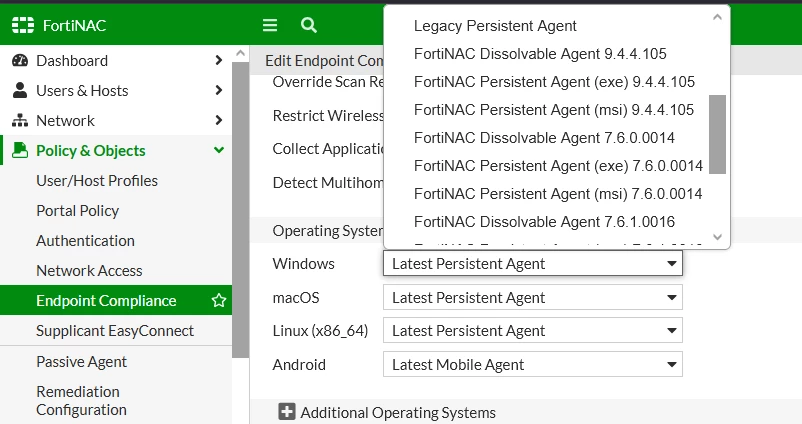
Task: Go to Authentication page
Action: 85,240
